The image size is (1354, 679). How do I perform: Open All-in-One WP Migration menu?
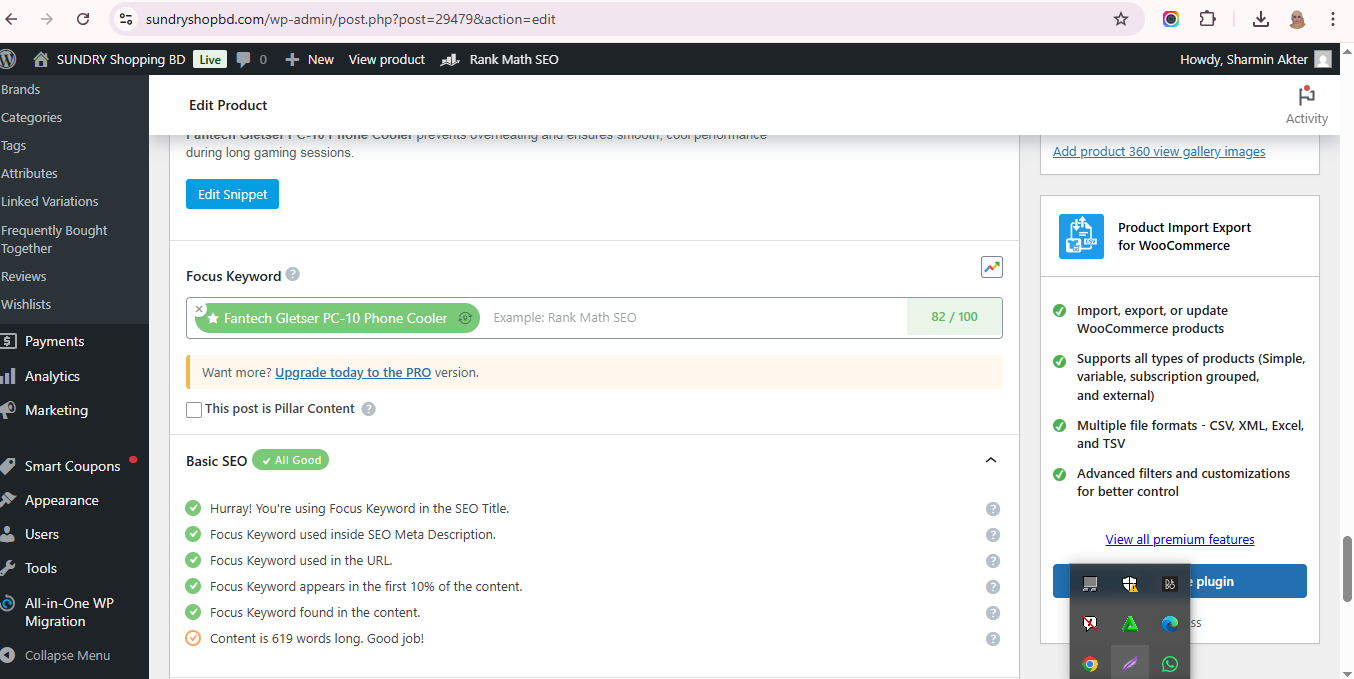click(x=69, y=612)
